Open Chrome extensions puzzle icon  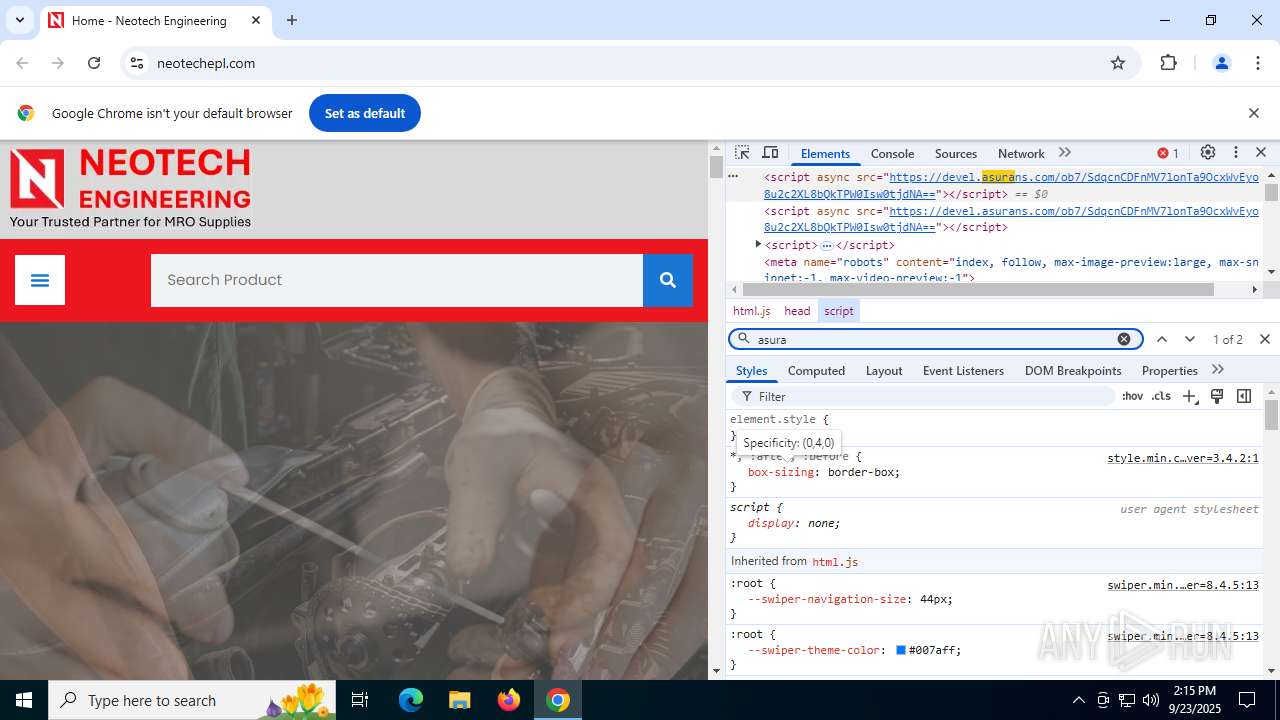click(x=1168, y=63)
